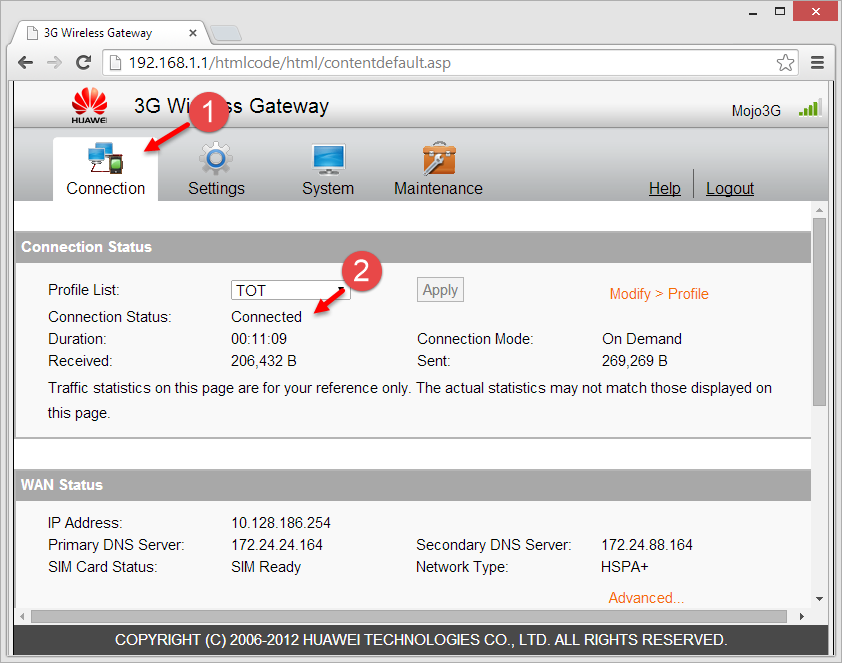
Task: Click the address bar URL field
Action: 450,63
